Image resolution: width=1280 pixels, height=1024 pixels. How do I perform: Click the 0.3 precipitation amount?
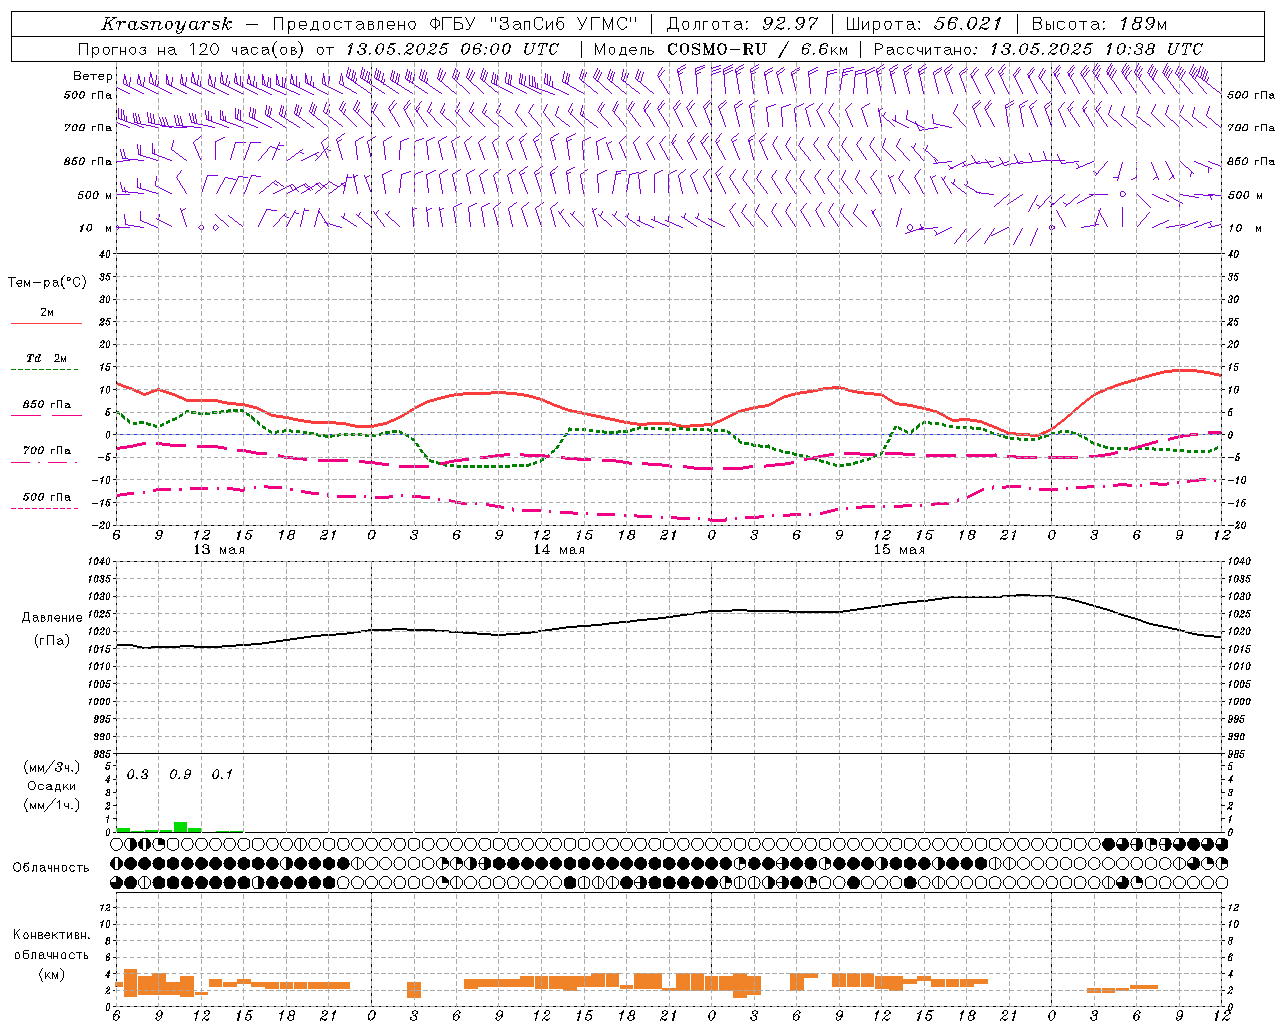click(x=138, y=775)
